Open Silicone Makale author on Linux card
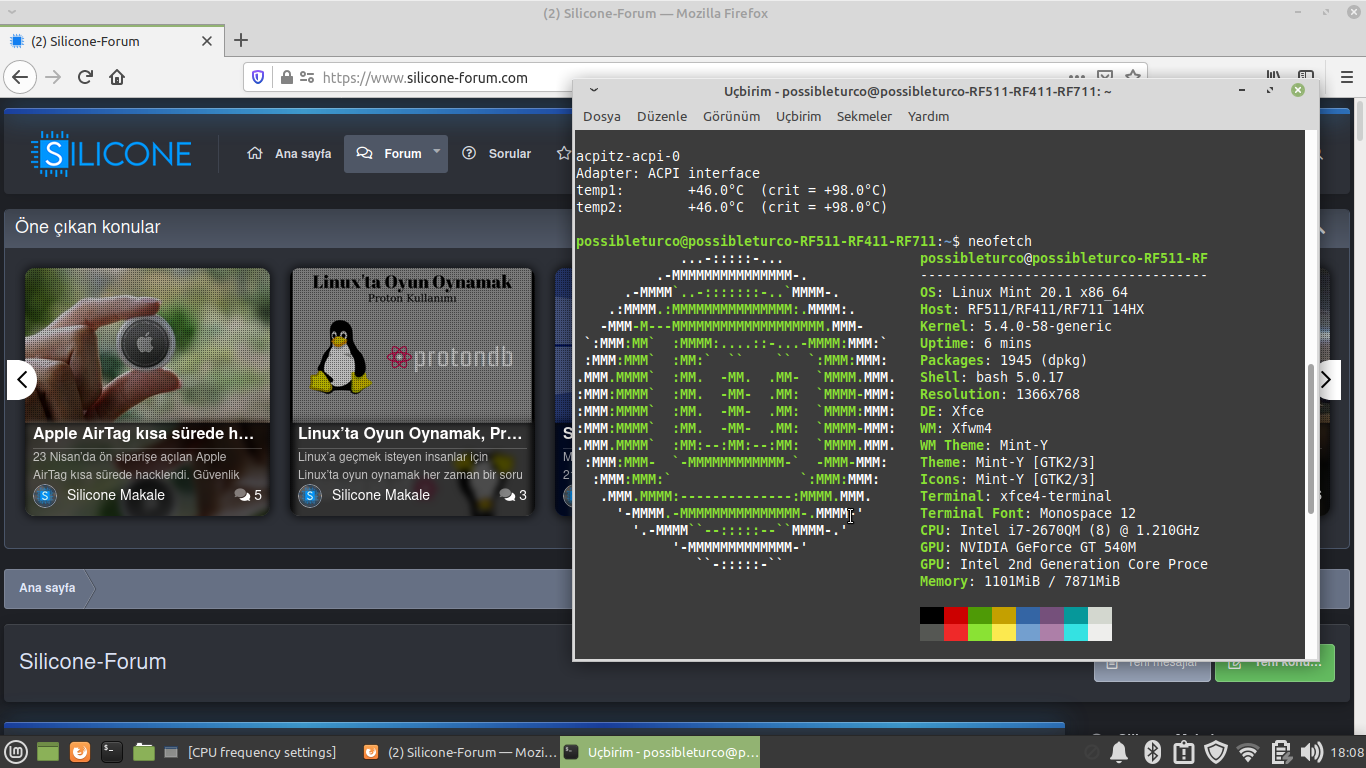Viewport: 1366px width, 768px height. tap(381, 495)
